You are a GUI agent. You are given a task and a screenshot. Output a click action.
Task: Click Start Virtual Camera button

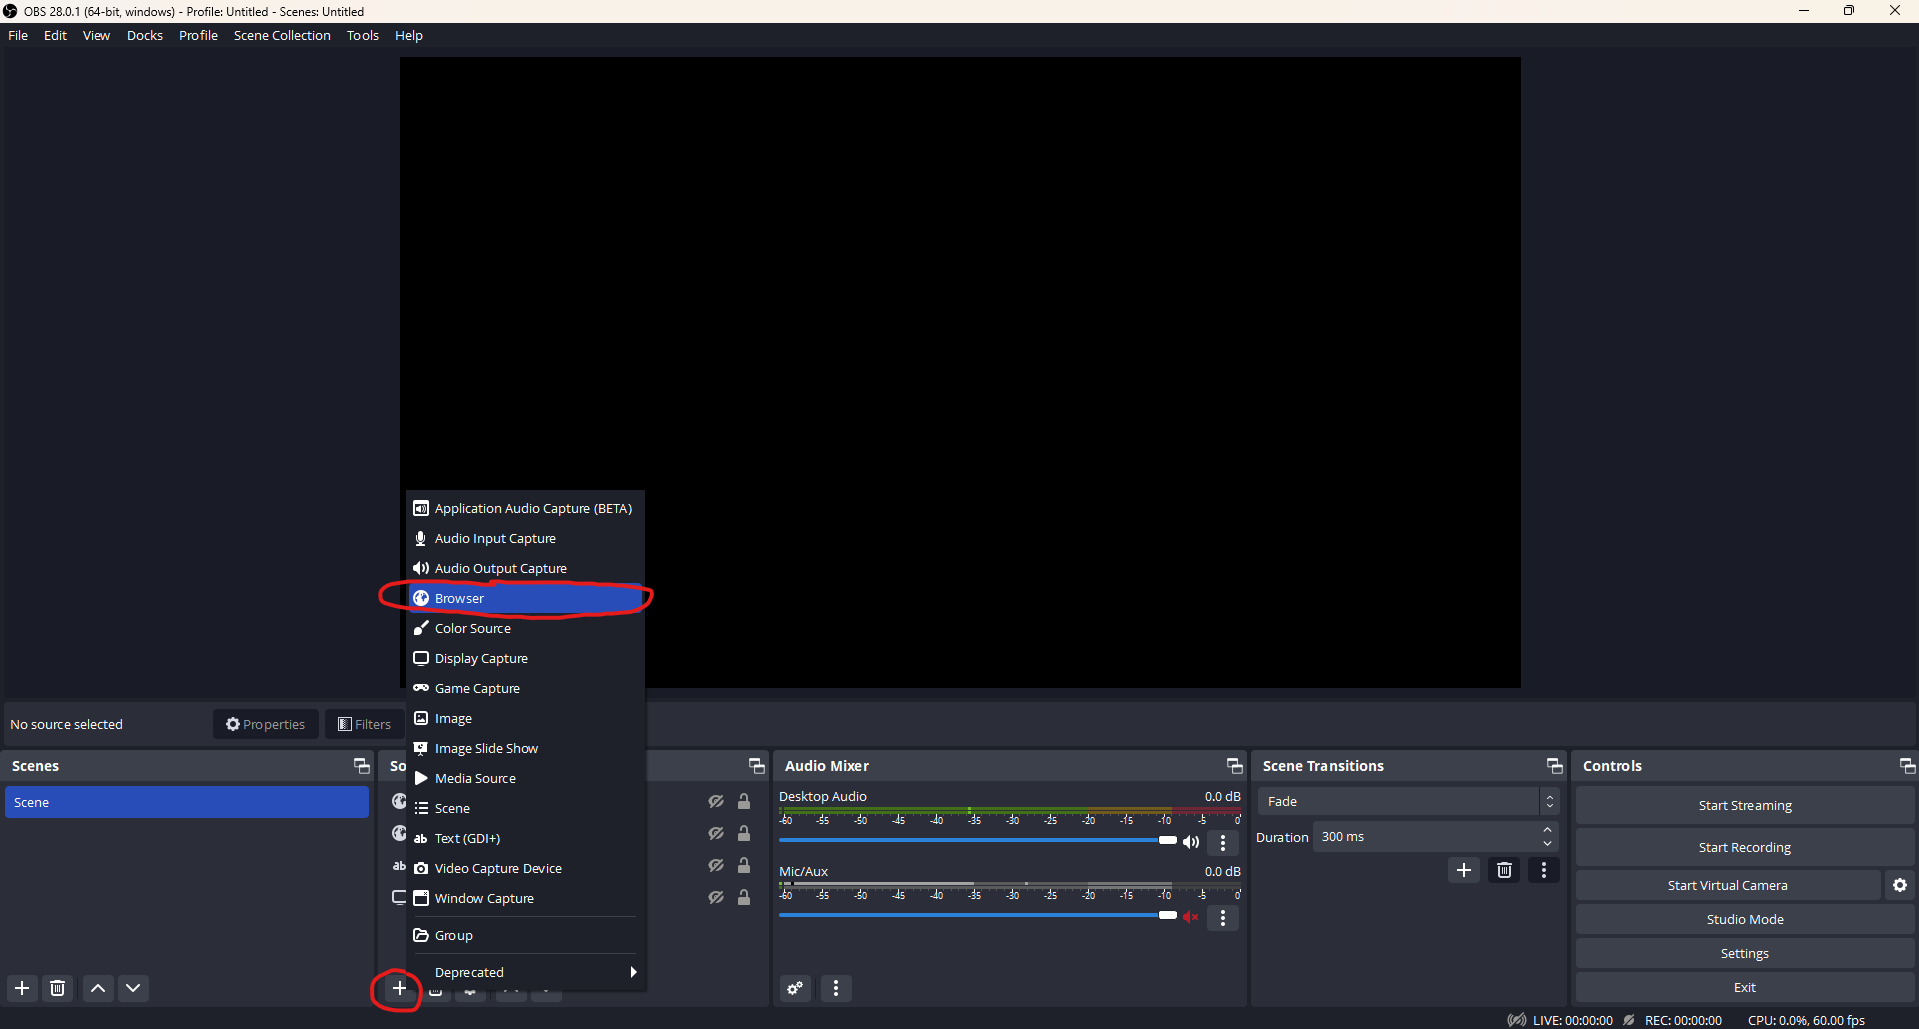coord(1728,885)
